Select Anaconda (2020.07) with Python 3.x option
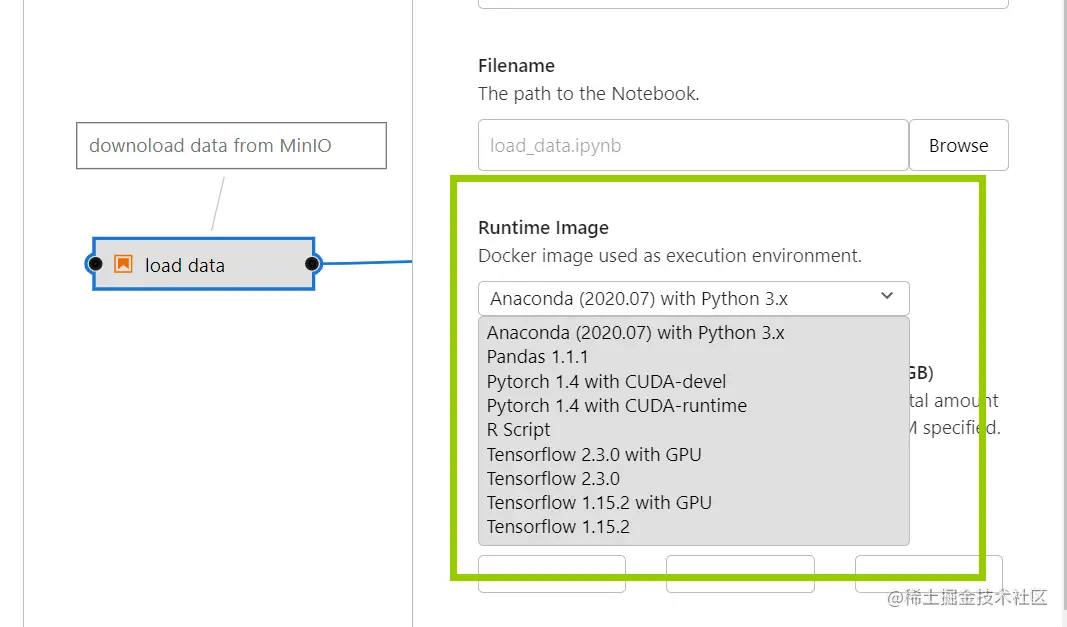Viewport: 1067px width, 627px height. [635, 333]
